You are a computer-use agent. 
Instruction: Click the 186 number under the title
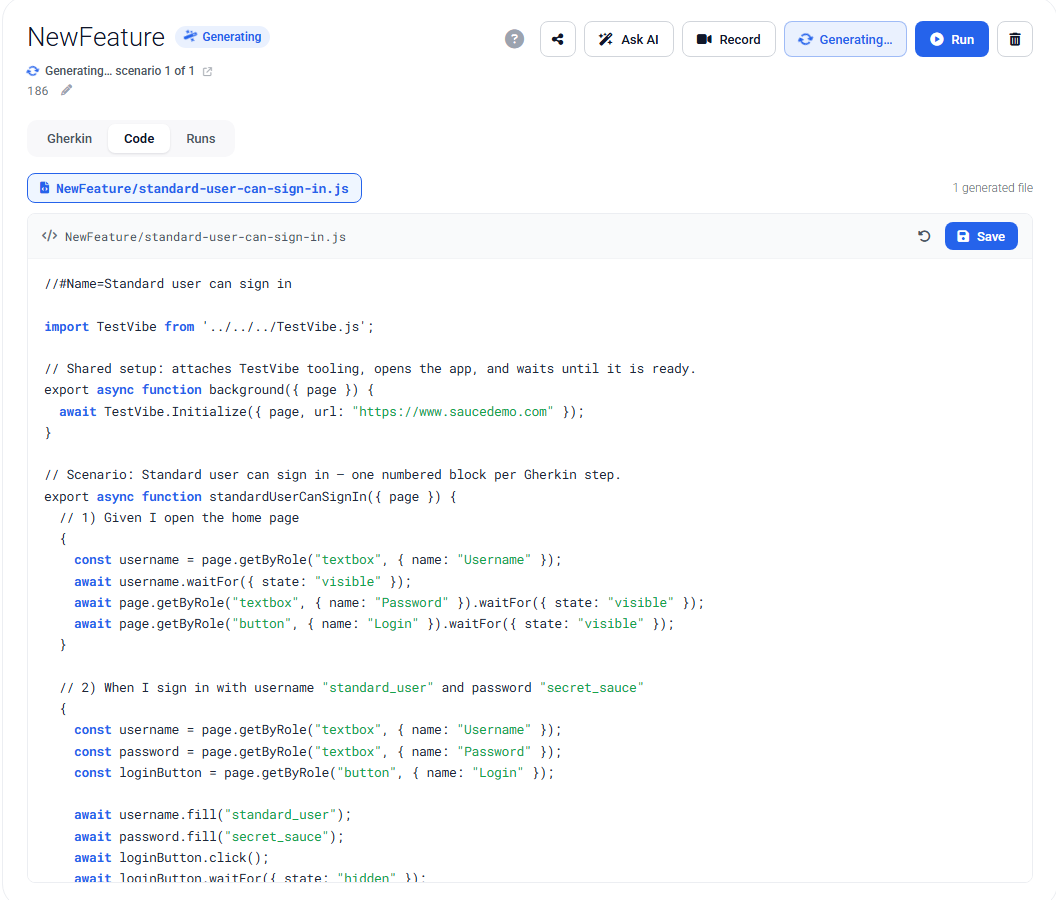pos(38,91)
